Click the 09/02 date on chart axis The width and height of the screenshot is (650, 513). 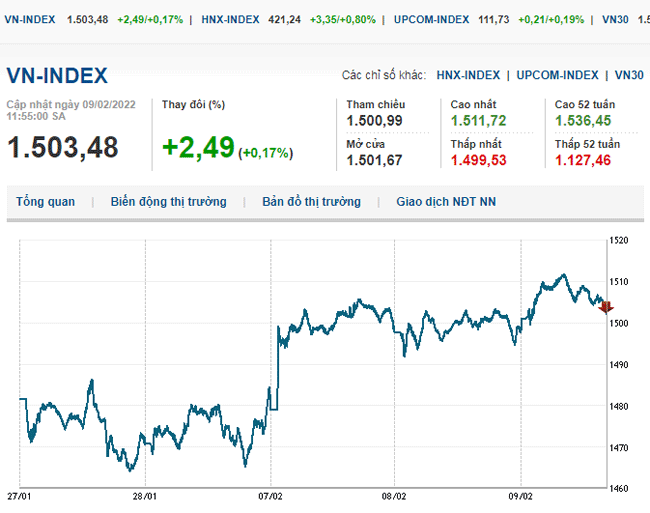pyautogui.click(x=520, y=495)
